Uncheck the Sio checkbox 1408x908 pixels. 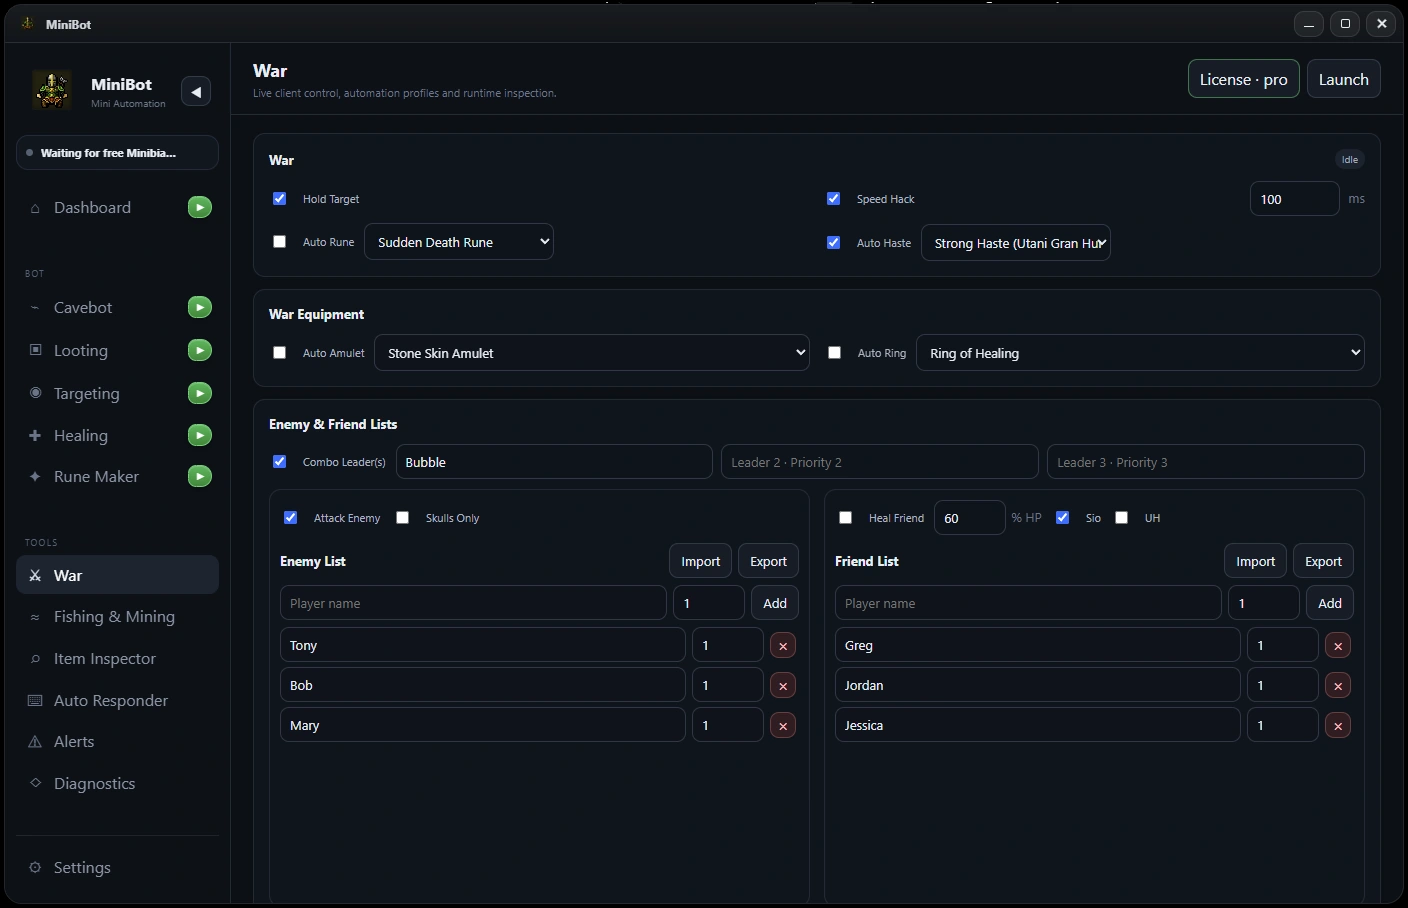[1063, 518]
